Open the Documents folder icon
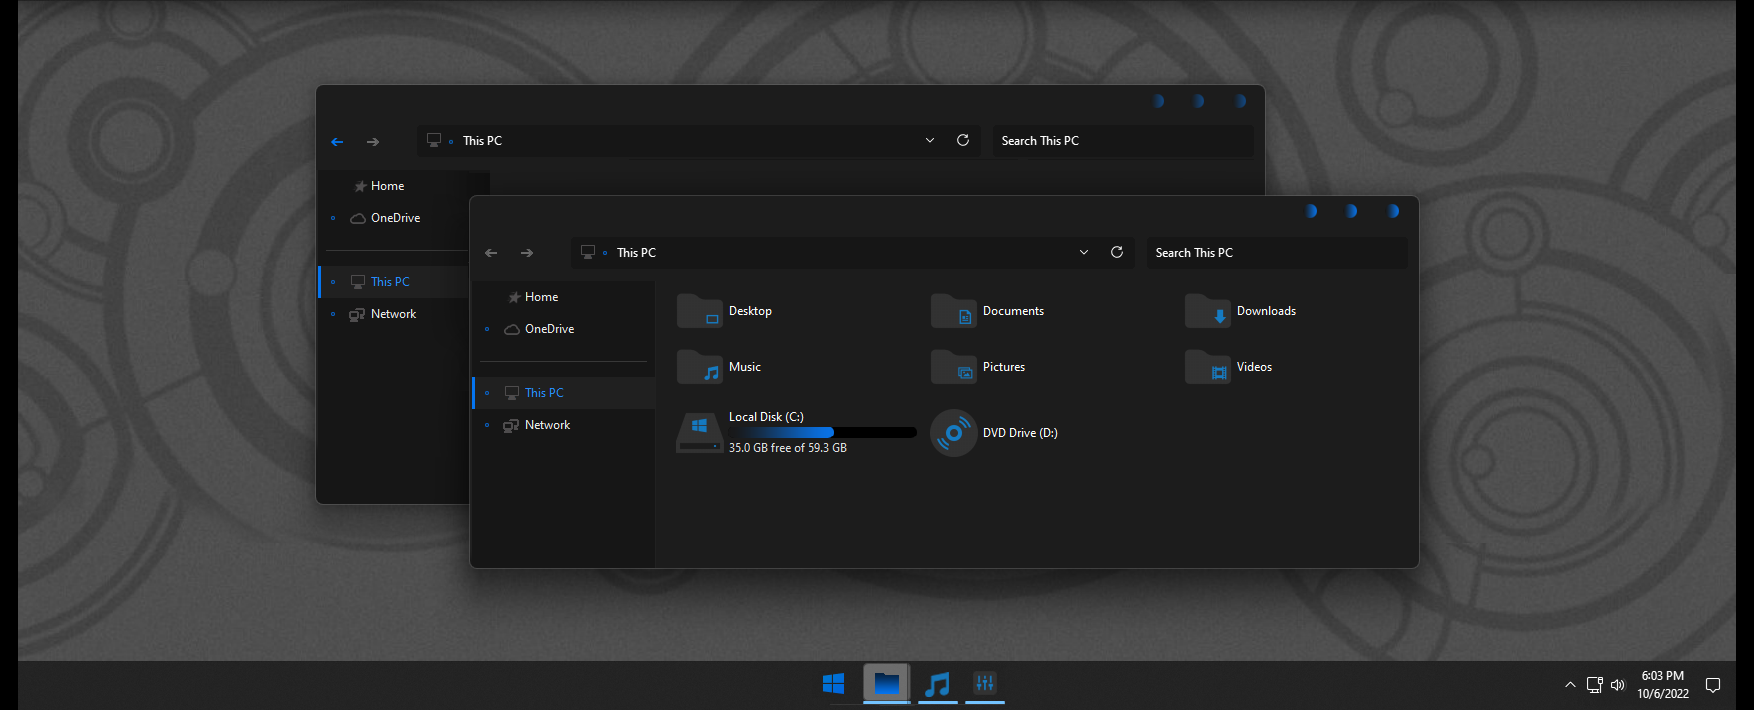The width and height of the screenshot is (1754, 710). (953, 311)
